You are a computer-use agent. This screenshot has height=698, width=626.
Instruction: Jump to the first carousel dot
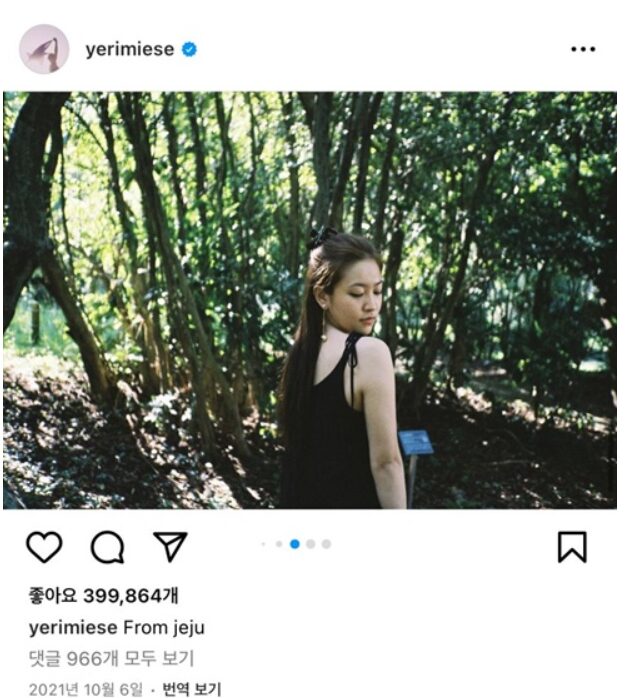(x=263, y=544)
